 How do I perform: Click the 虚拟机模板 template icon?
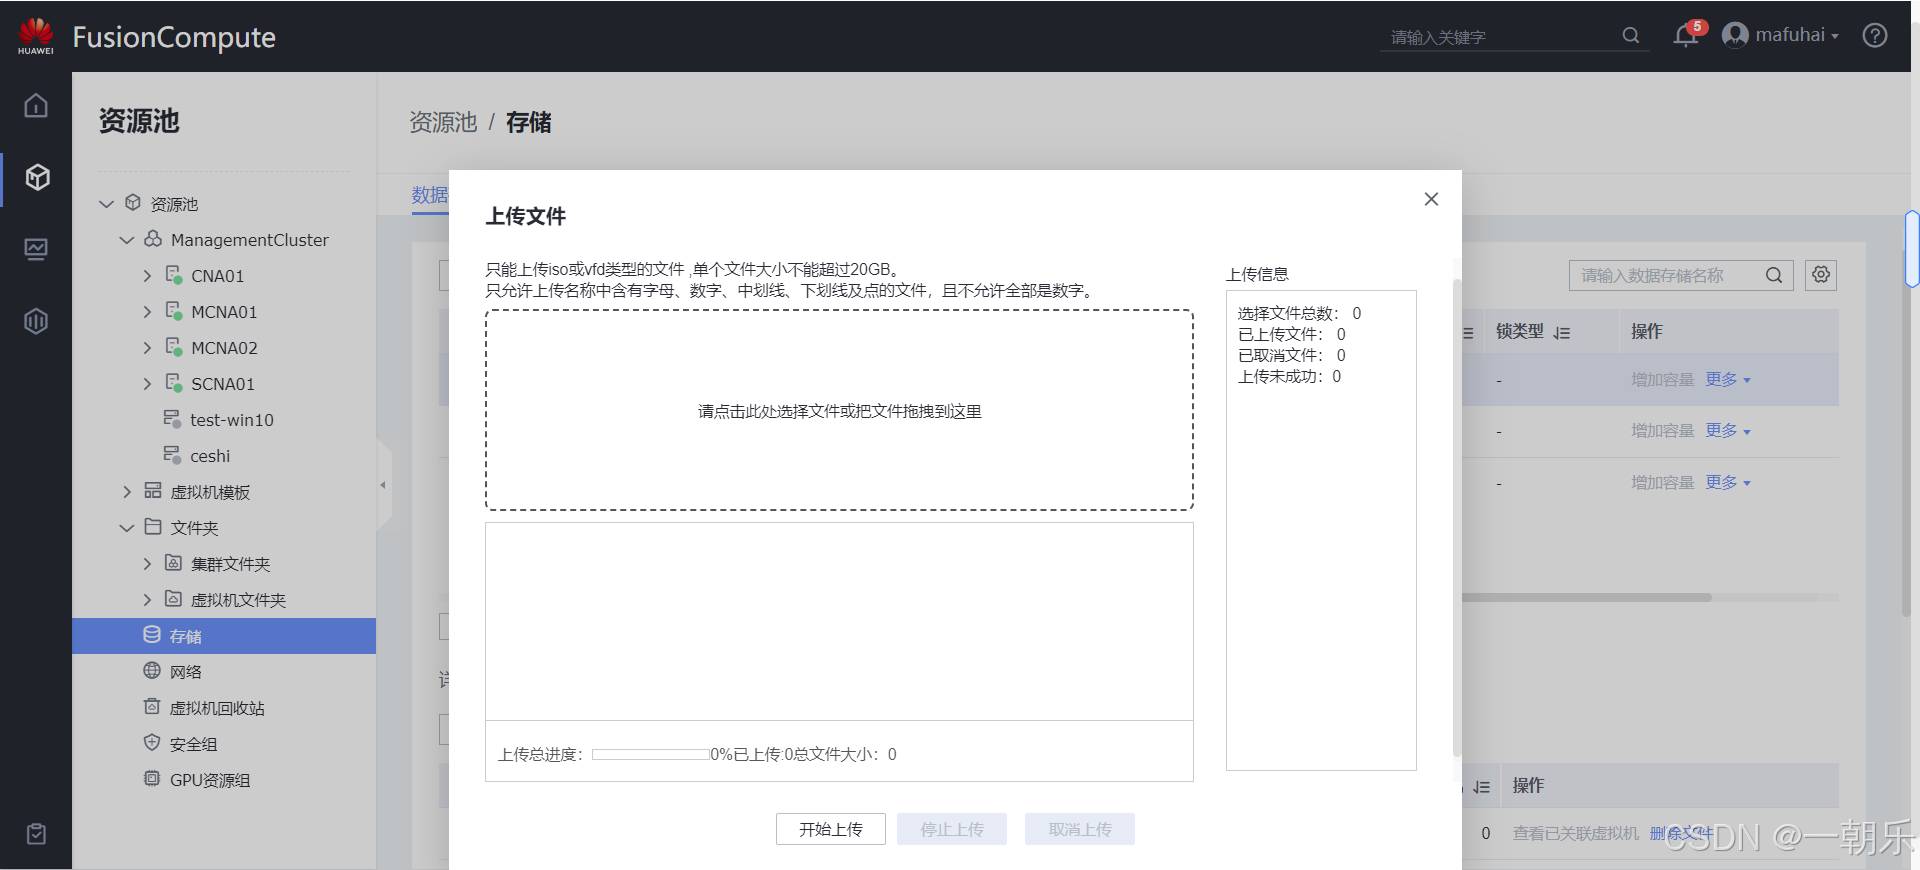153,491
